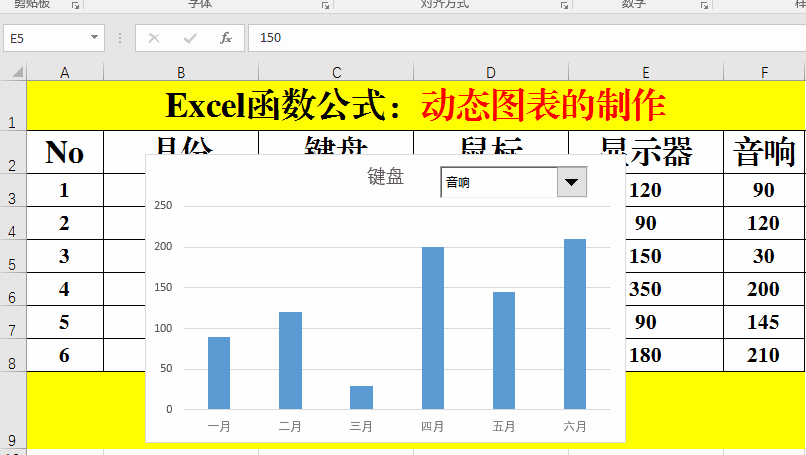
Task: Click the Cancel (X) formula bar icon
Action: click(x=154, y=38)
